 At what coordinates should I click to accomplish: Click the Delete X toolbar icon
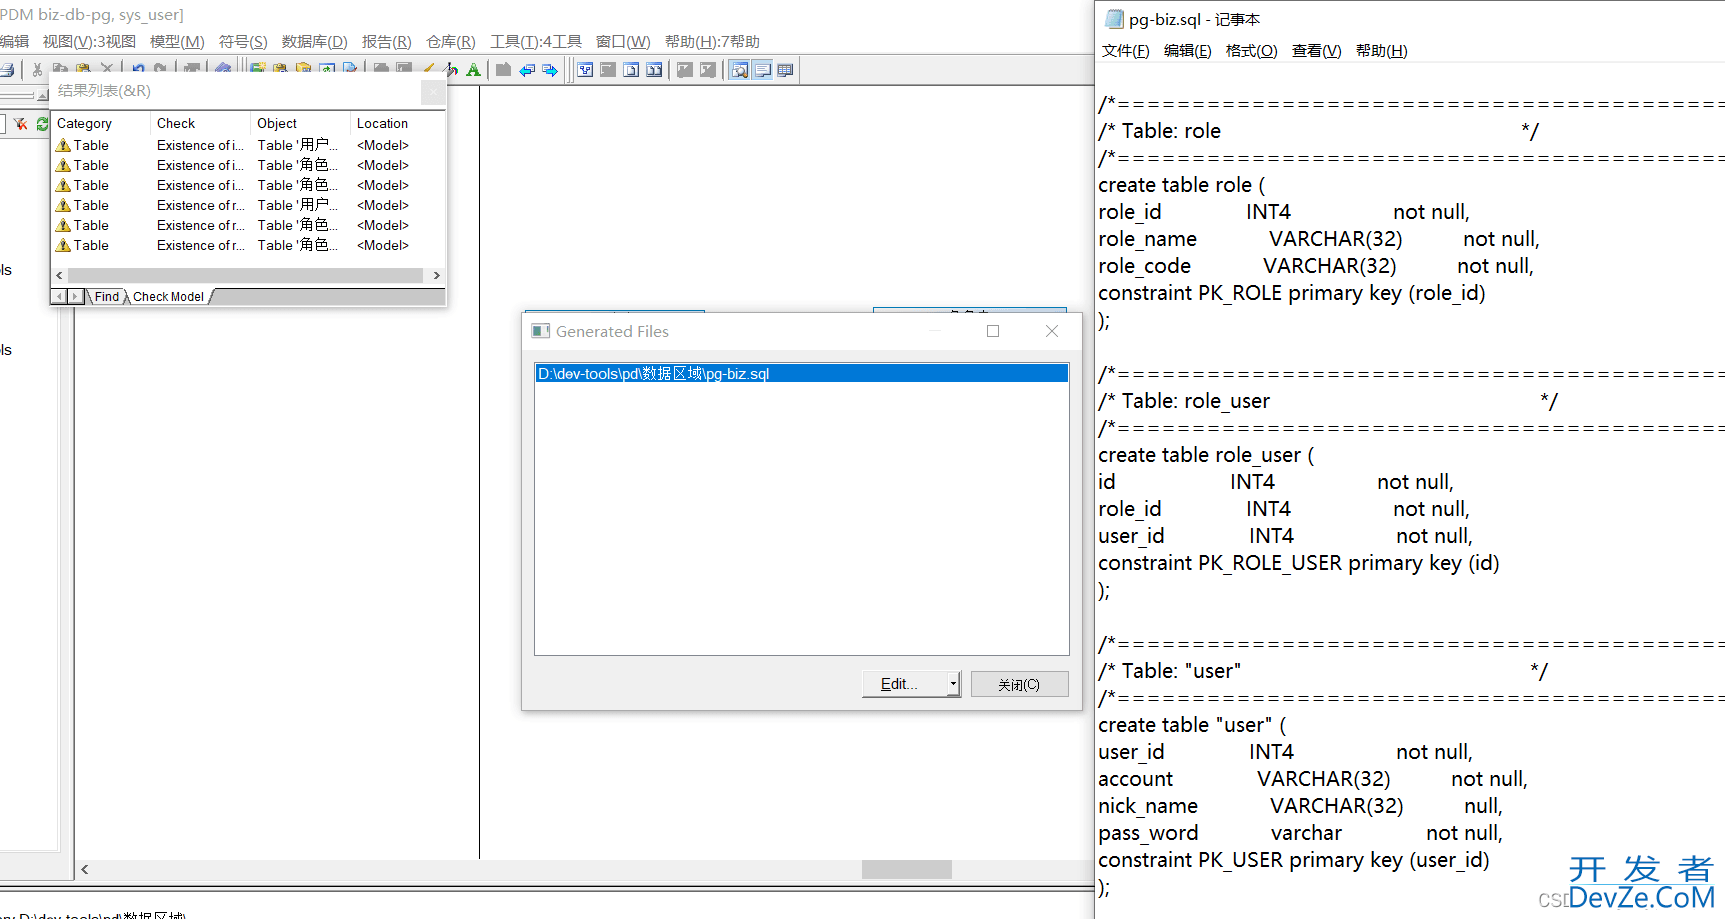(107, 67)
